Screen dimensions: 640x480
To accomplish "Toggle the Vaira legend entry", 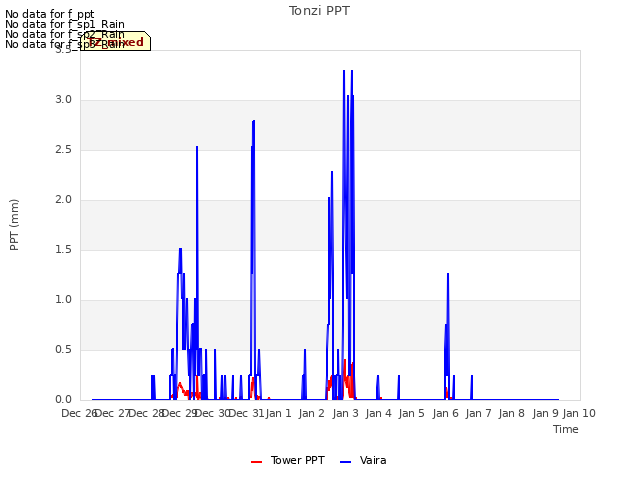I will click(363, 460).
